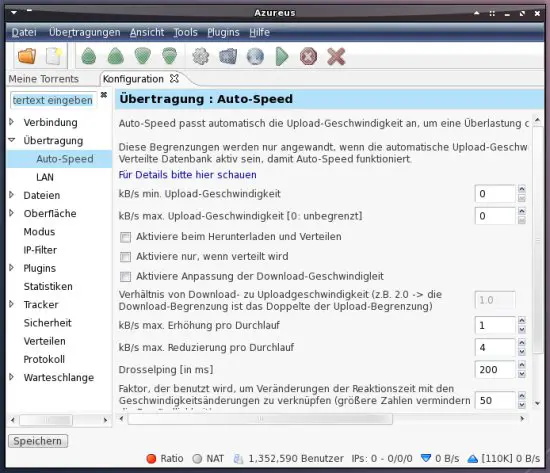Screen dimensions: 550x473
Task: Increase Drosselping value
Action: pyautogui.click(x=522, y=365)
